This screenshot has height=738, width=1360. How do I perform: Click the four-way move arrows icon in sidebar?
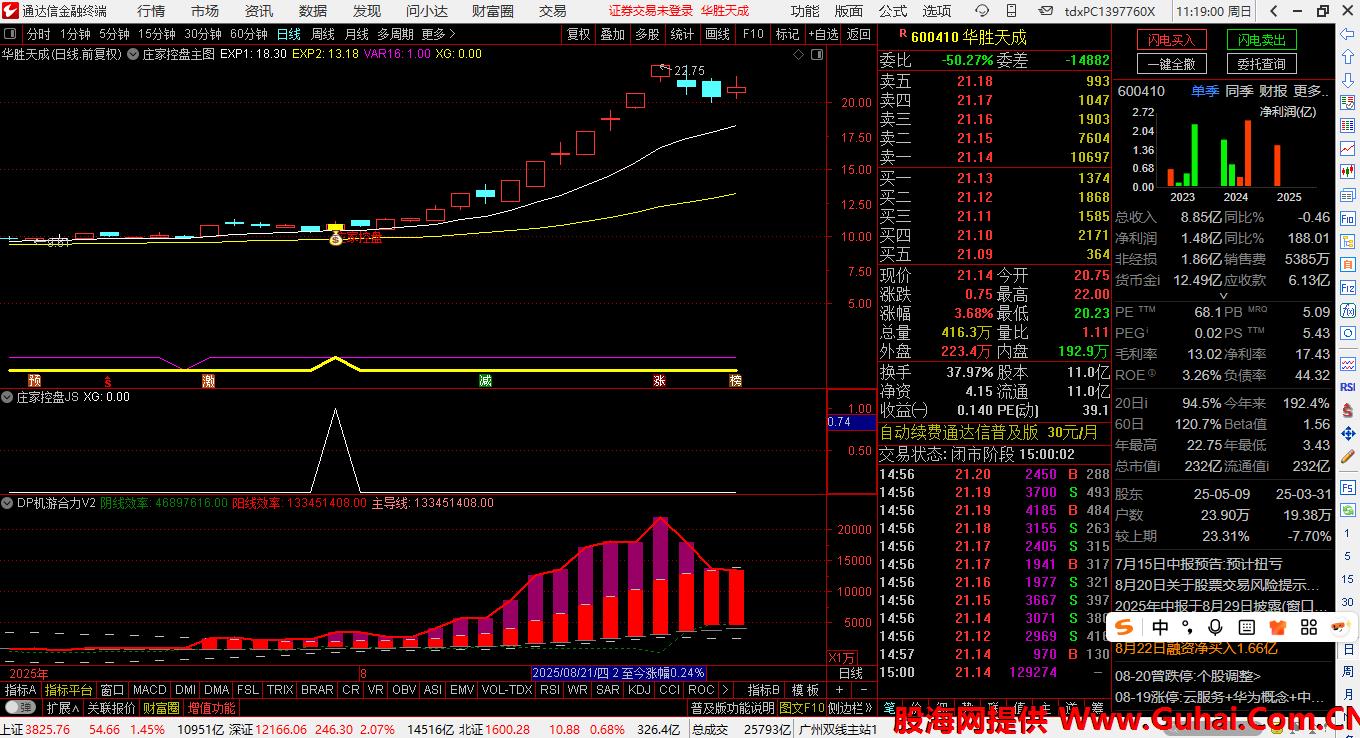[1347, 434]
